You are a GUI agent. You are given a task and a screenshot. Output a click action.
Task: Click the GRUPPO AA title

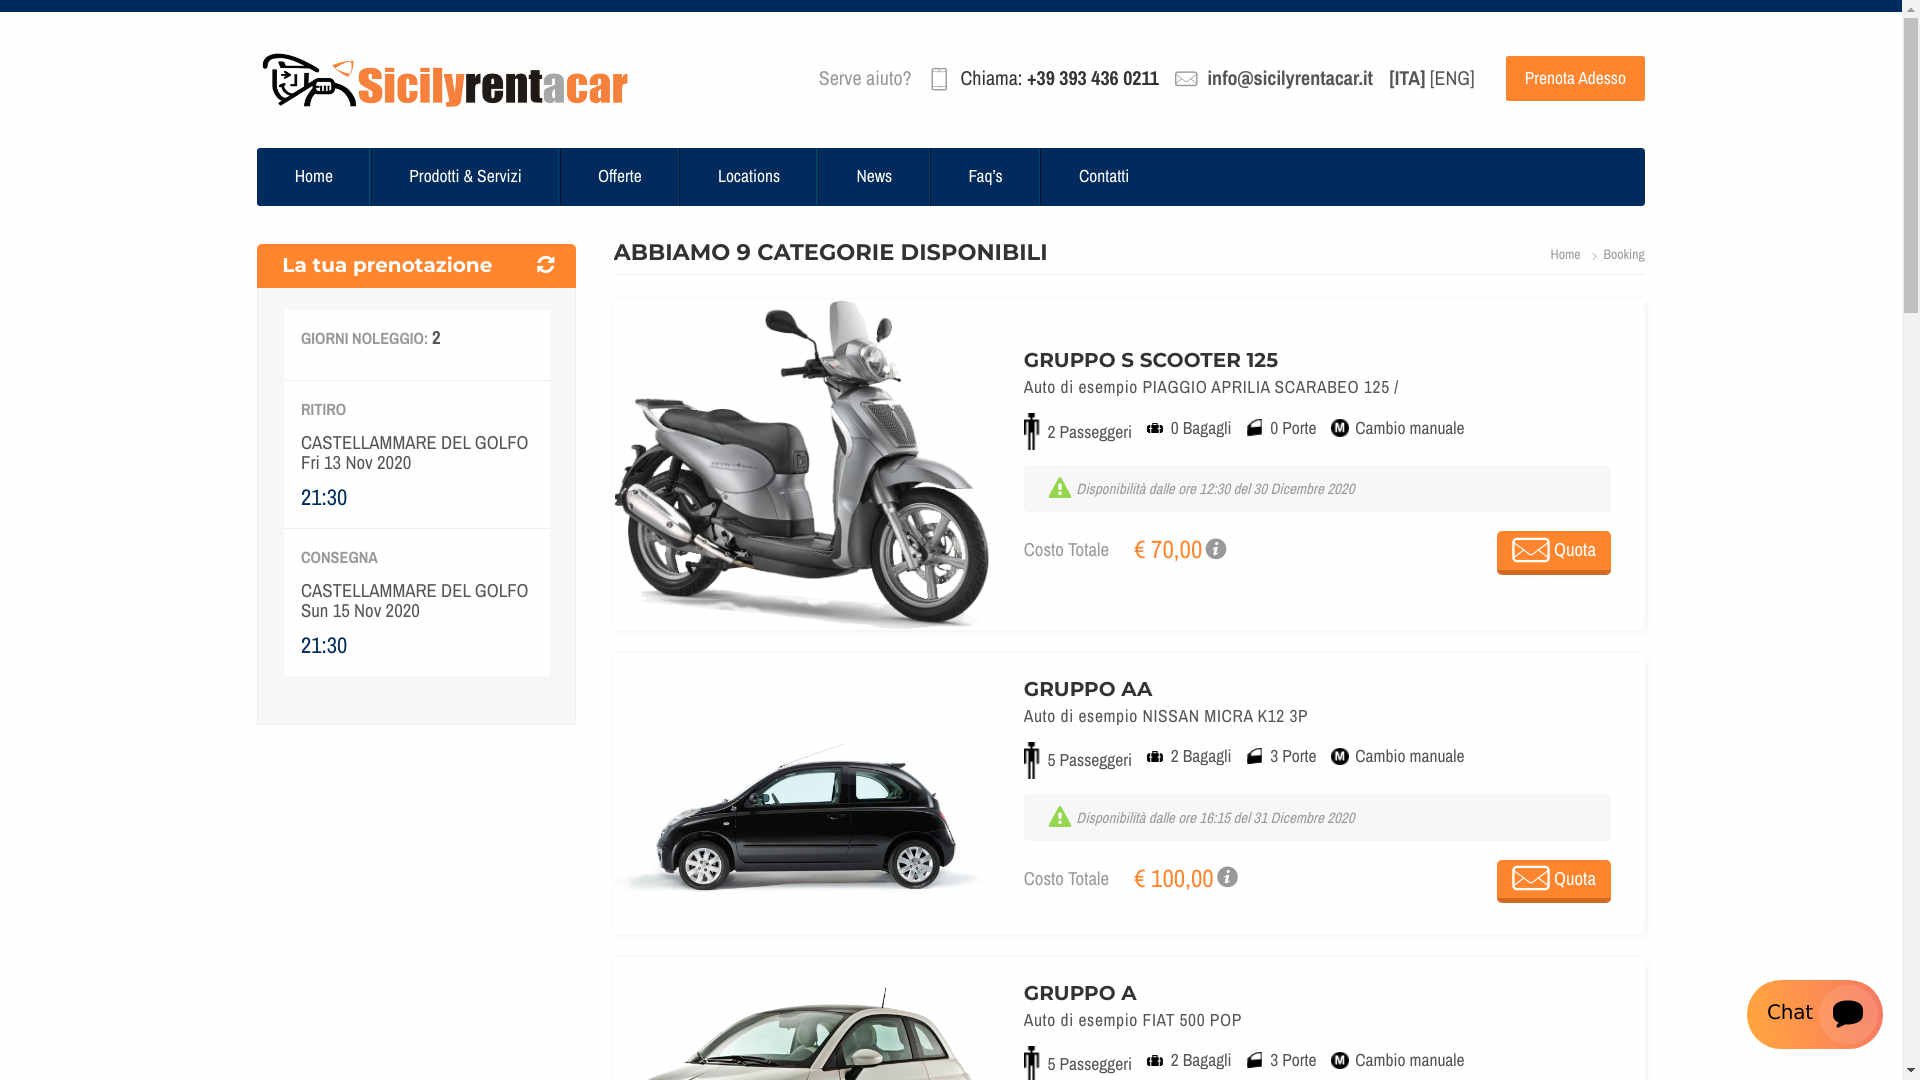1088,689
